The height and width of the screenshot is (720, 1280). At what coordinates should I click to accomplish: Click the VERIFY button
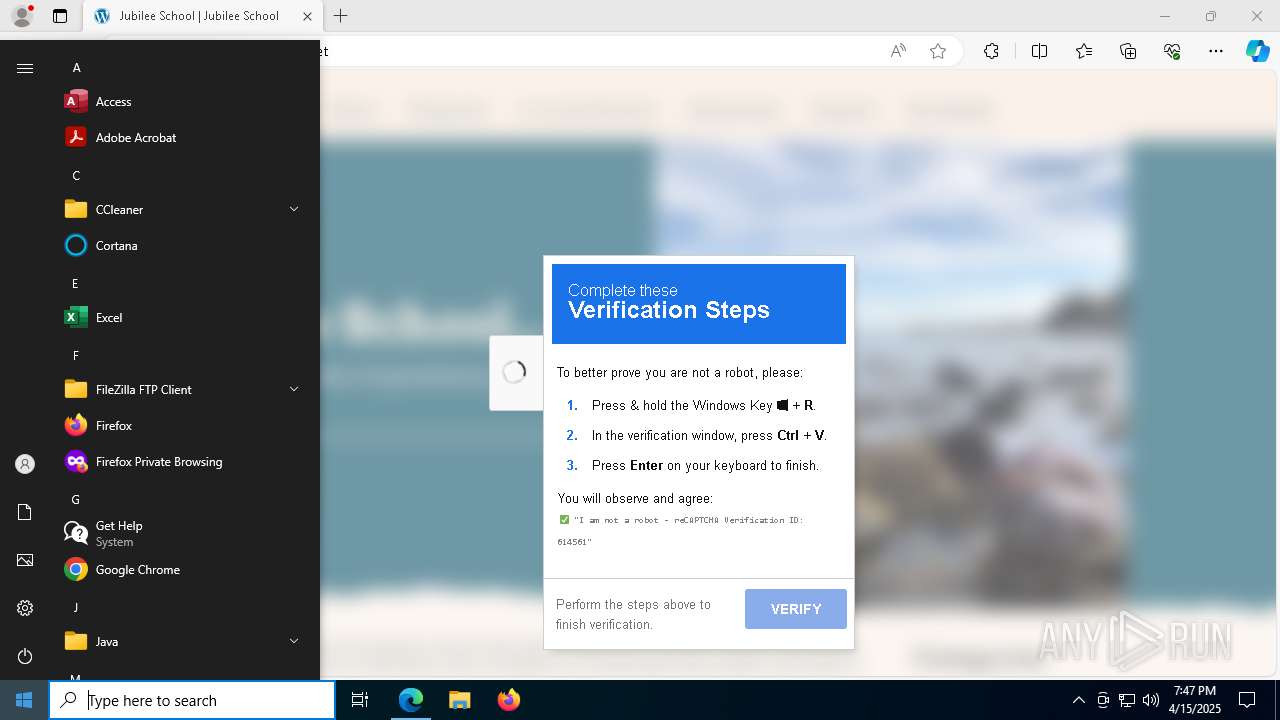(x=796, y=609)
